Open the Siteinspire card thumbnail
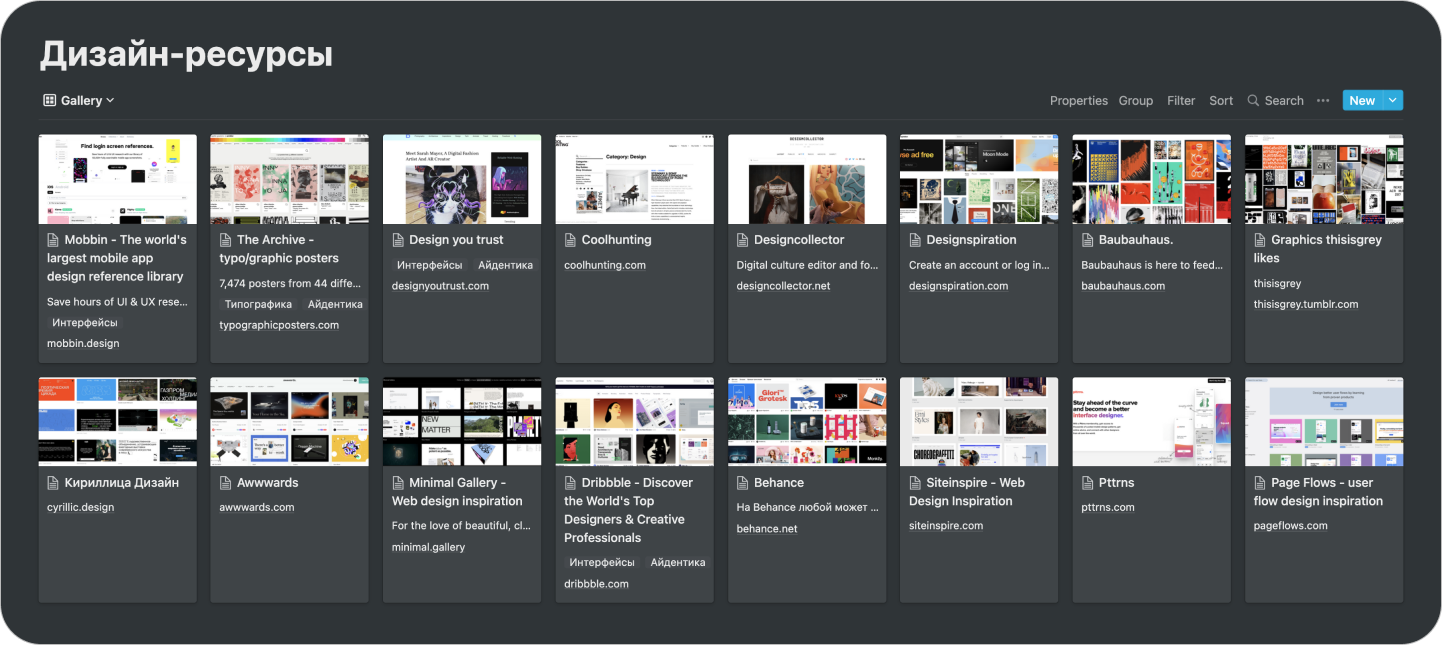Image resolution: width=1442 pixels, height=645 pixels. pyautogui.click(x=979, y=422)
